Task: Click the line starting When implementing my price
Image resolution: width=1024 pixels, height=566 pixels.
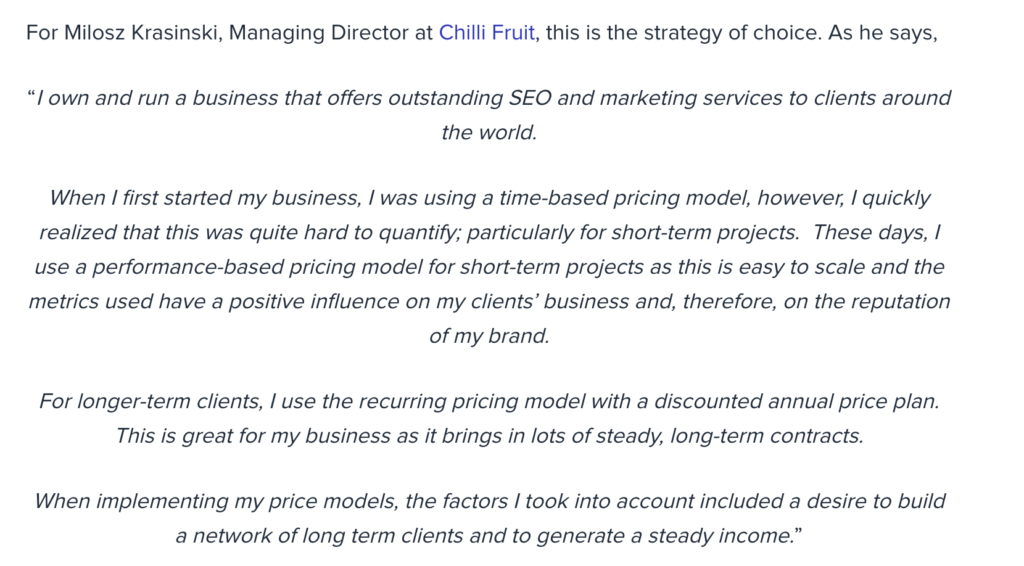Action: pos(490,501)
